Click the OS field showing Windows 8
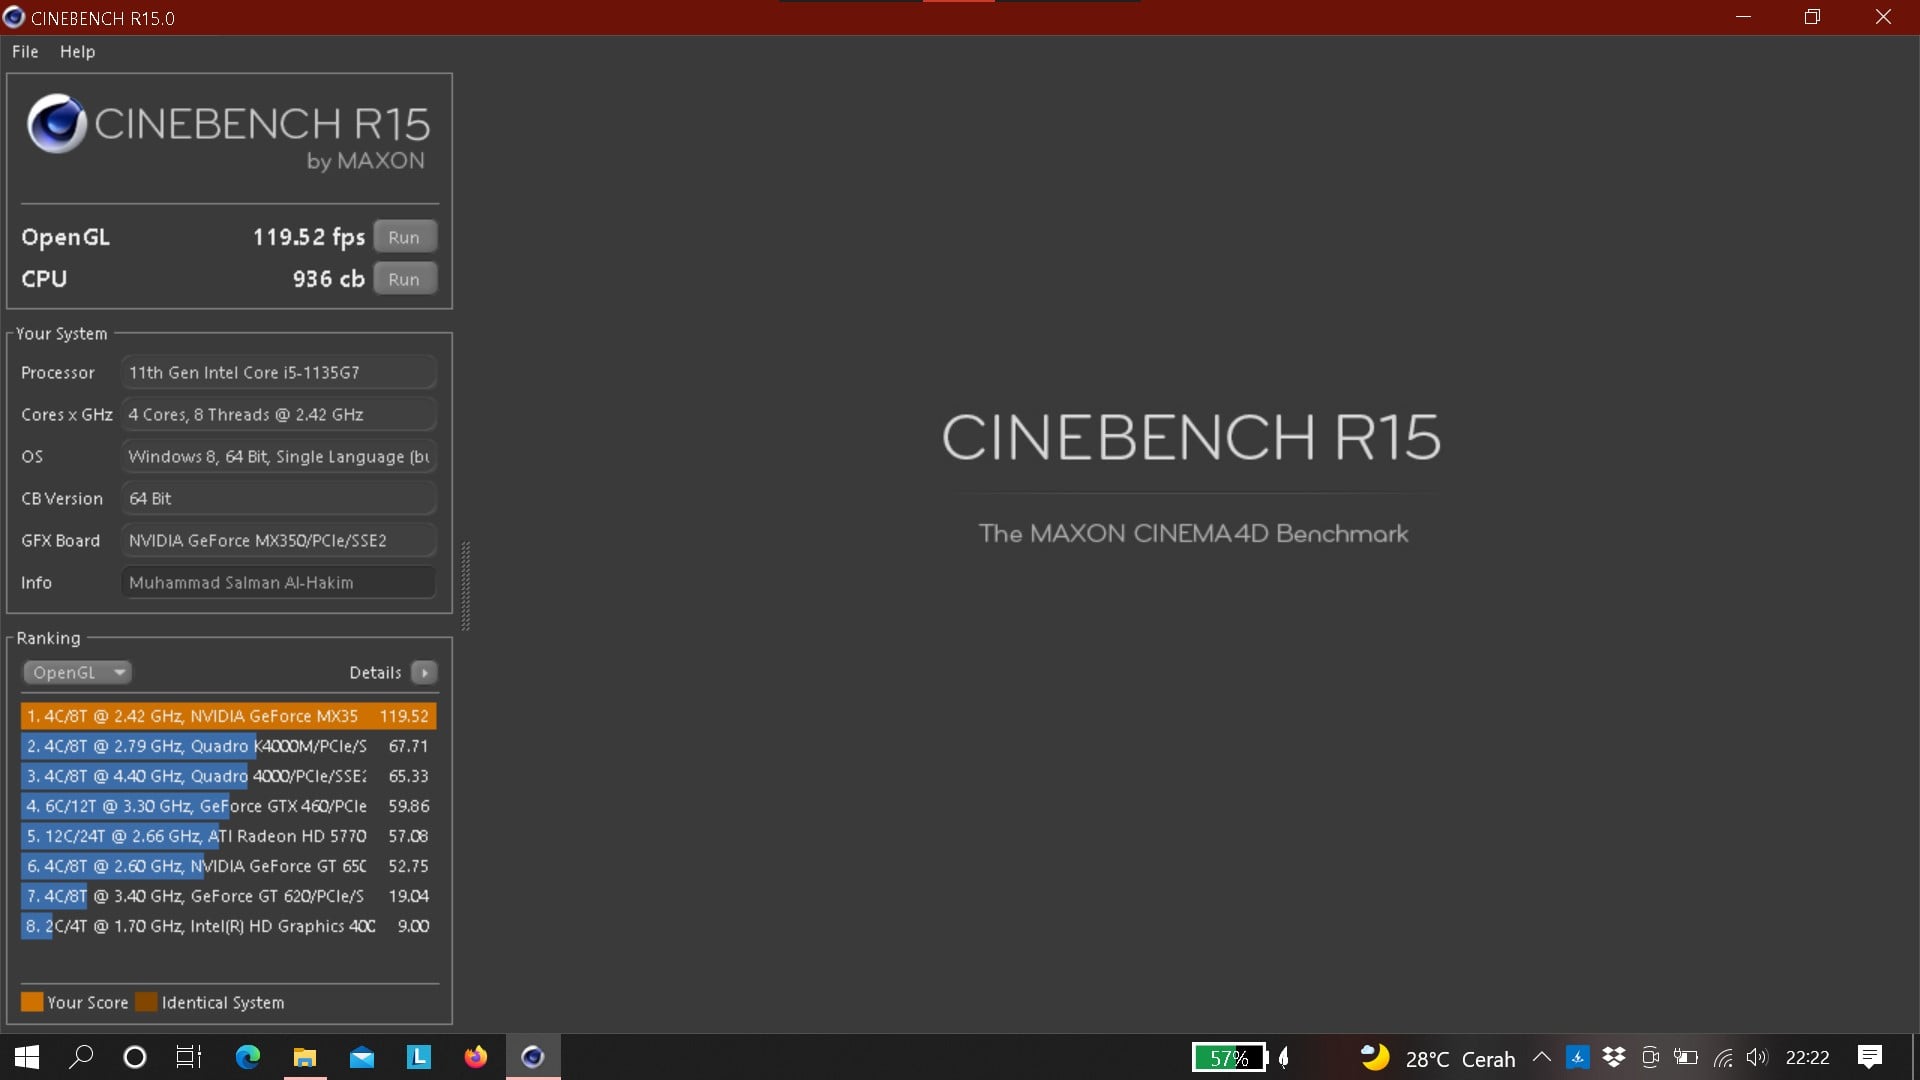The height and width of the screenshot is (1080, 1920). [278, 456]
